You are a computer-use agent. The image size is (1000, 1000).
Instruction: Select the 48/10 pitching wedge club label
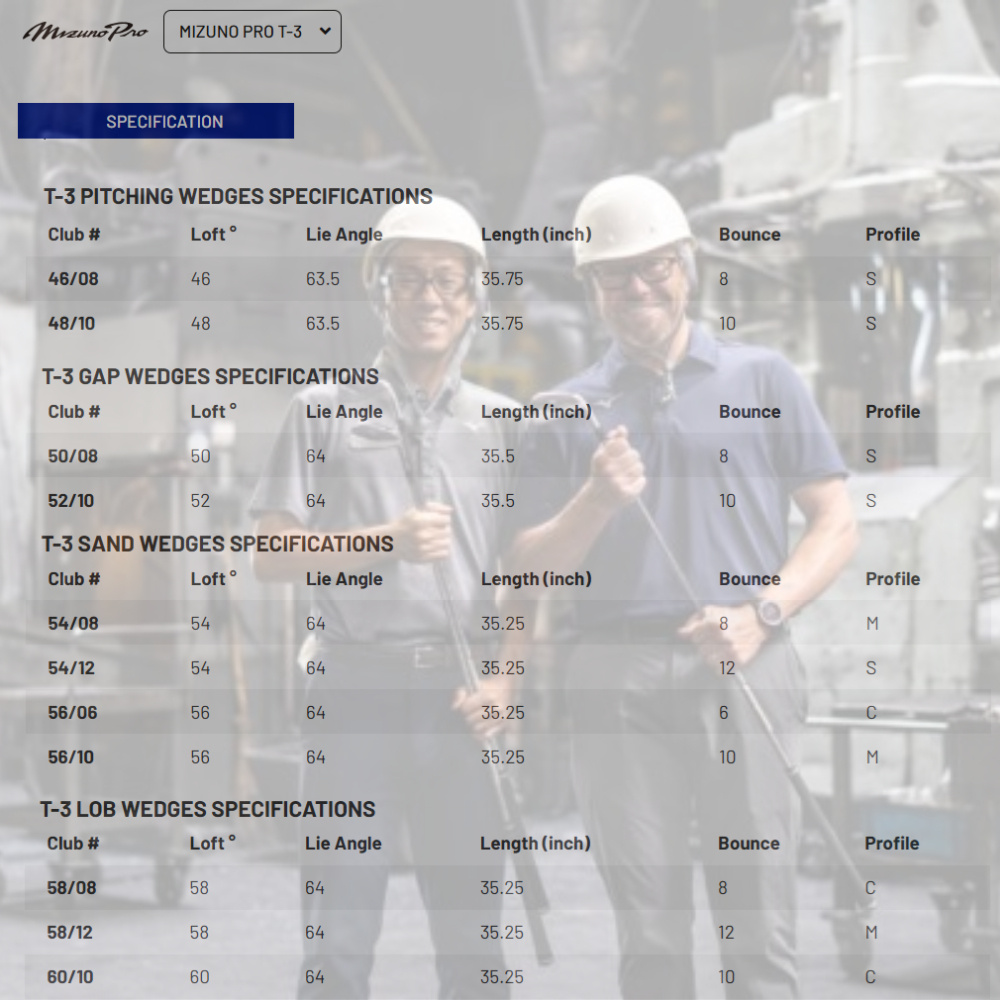pos(73,324)
